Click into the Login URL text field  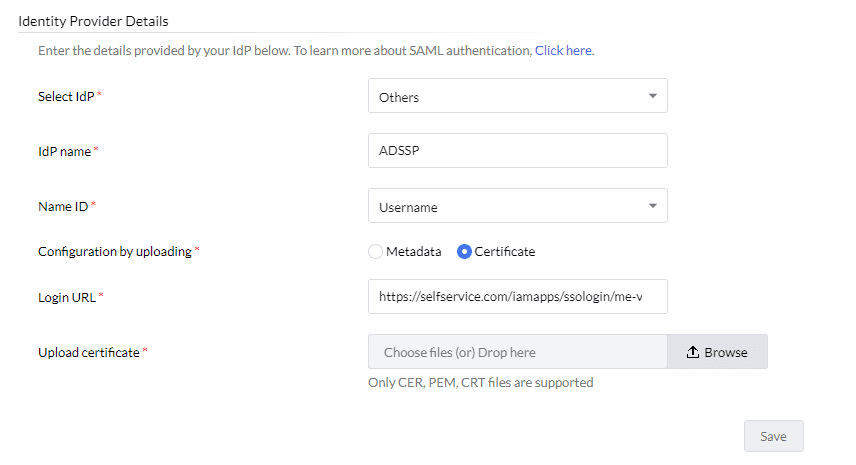517,297
